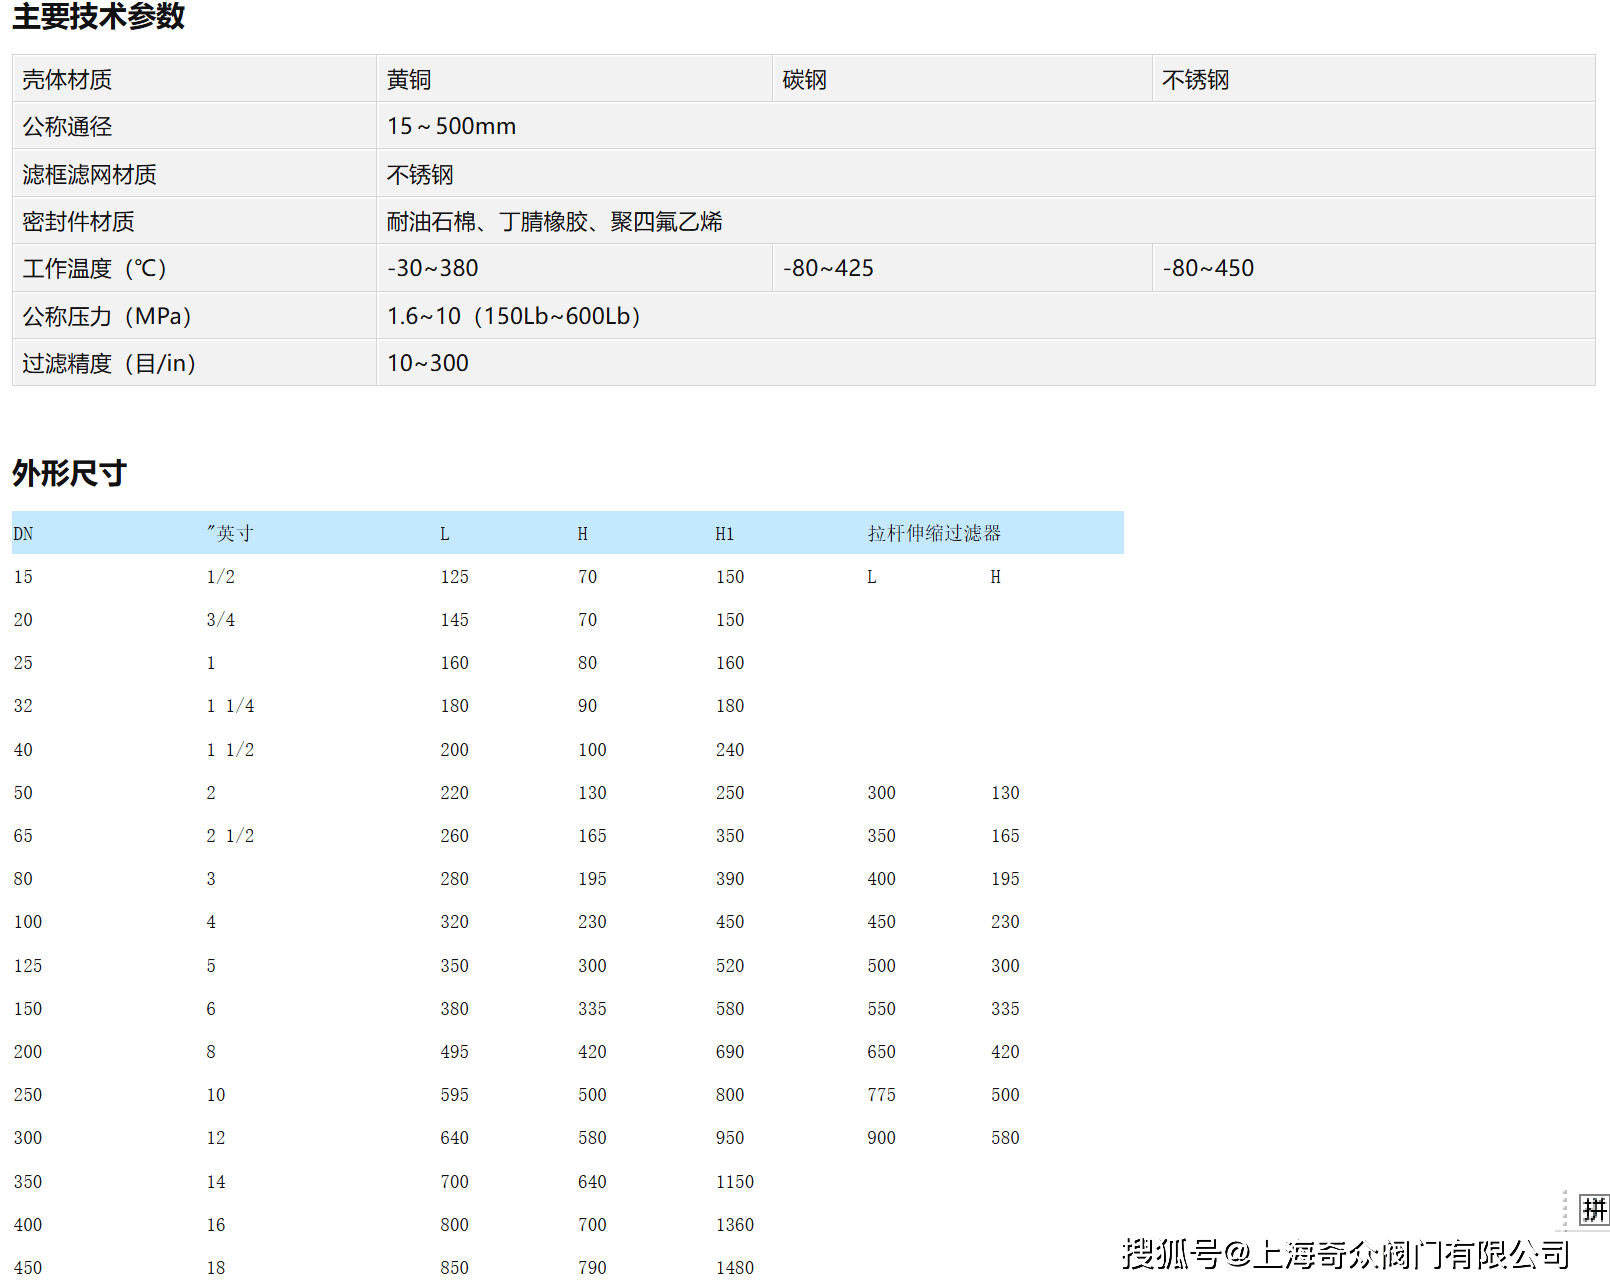
Task: Click the 不锈钢 column header cell
Action: pyautogui.click(x=1195, y=79)
